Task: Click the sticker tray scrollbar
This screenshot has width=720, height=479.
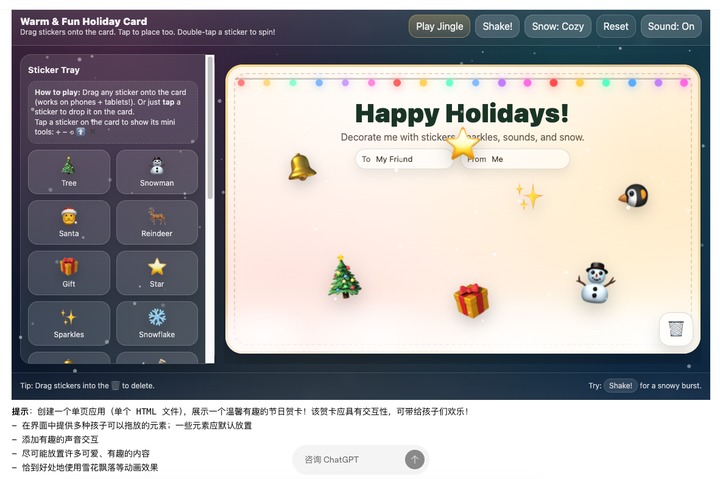Action: 210,129
